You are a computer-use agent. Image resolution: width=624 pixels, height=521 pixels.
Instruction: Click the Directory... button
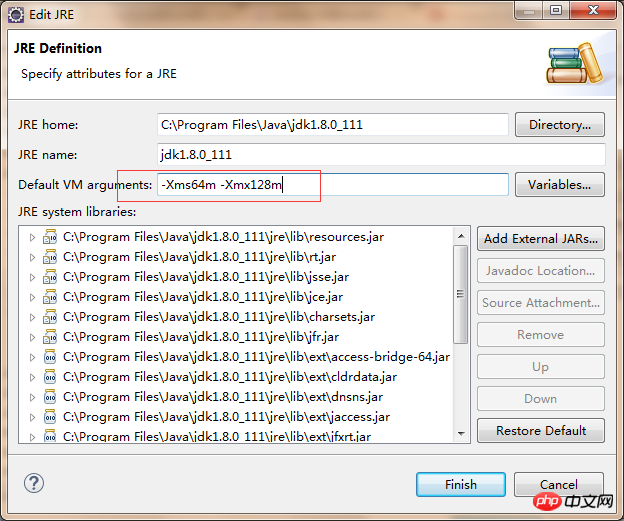(560, 125)
